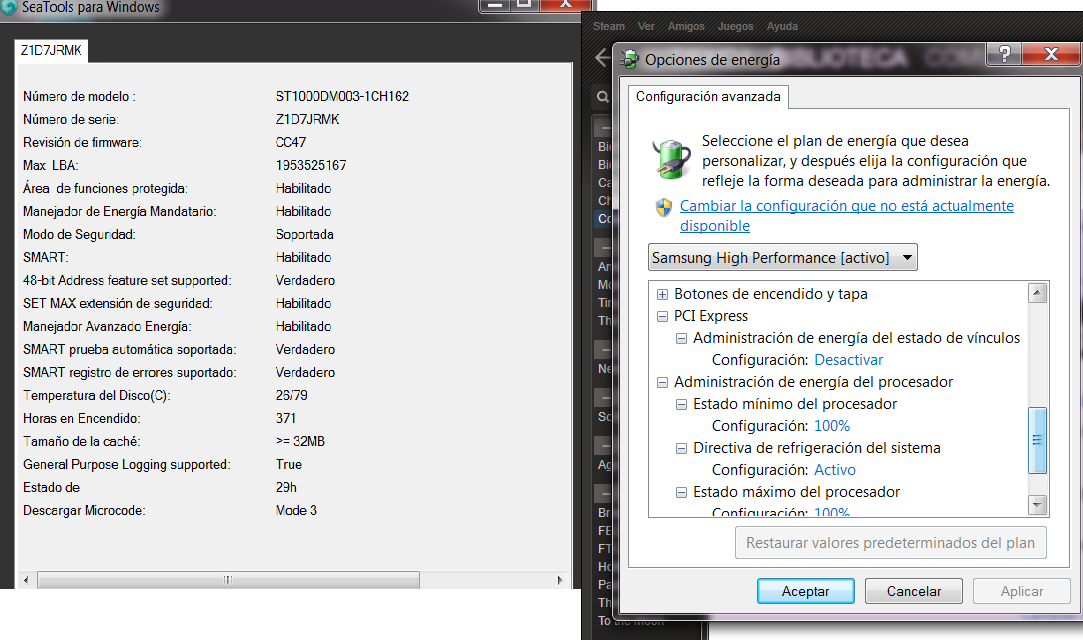1083x640 pixels.
Task: Select the Z1D7JRMK tab in SeaTools
Action: click(51, 50)
